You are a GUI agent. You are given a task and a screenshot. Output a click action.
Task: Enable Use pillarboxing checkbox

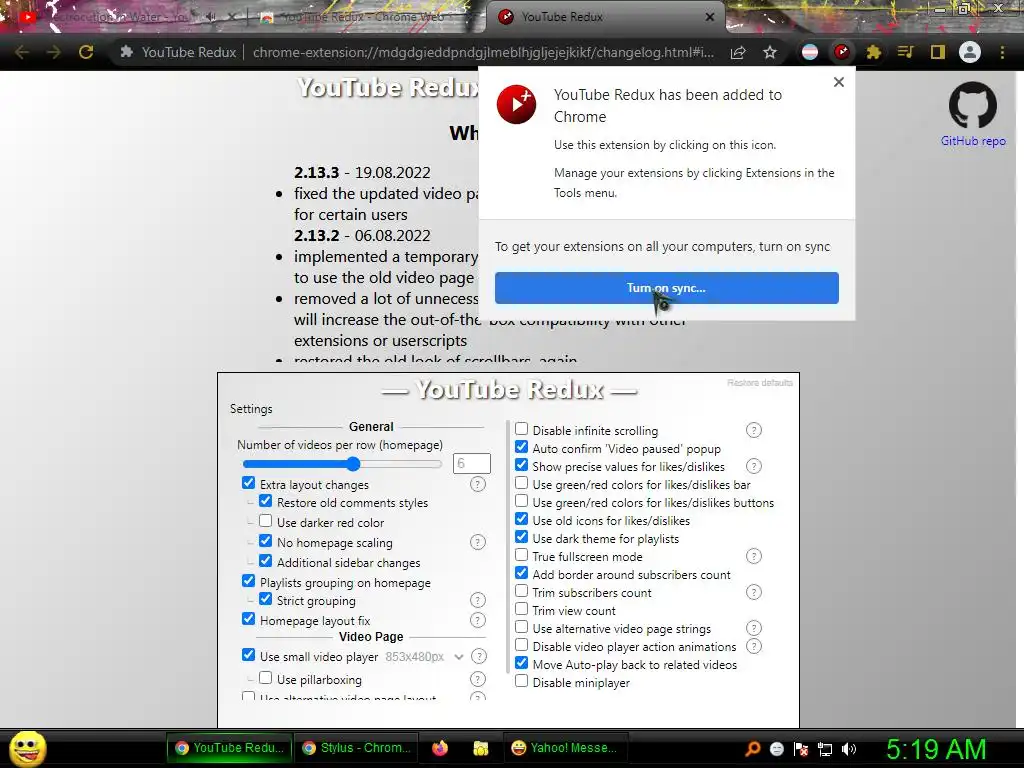[265, 678]
